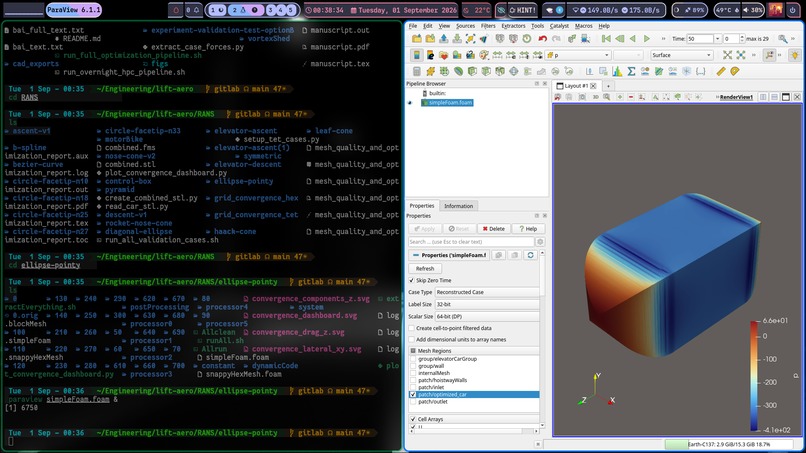Check the group/elevatorCarGroup mesh region
Image resolution: width=806 pixels, height=453 pixels.
(413, 359)
